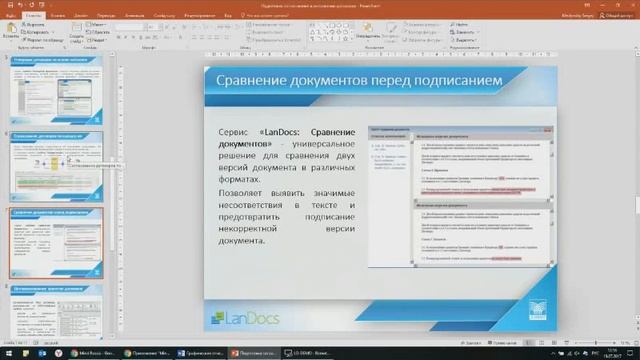Viewport: 640px width, 360px height.
Task: Collapse the ribbon with the chevron arrow
Action: pyautogui.click(x=635, y=47)
